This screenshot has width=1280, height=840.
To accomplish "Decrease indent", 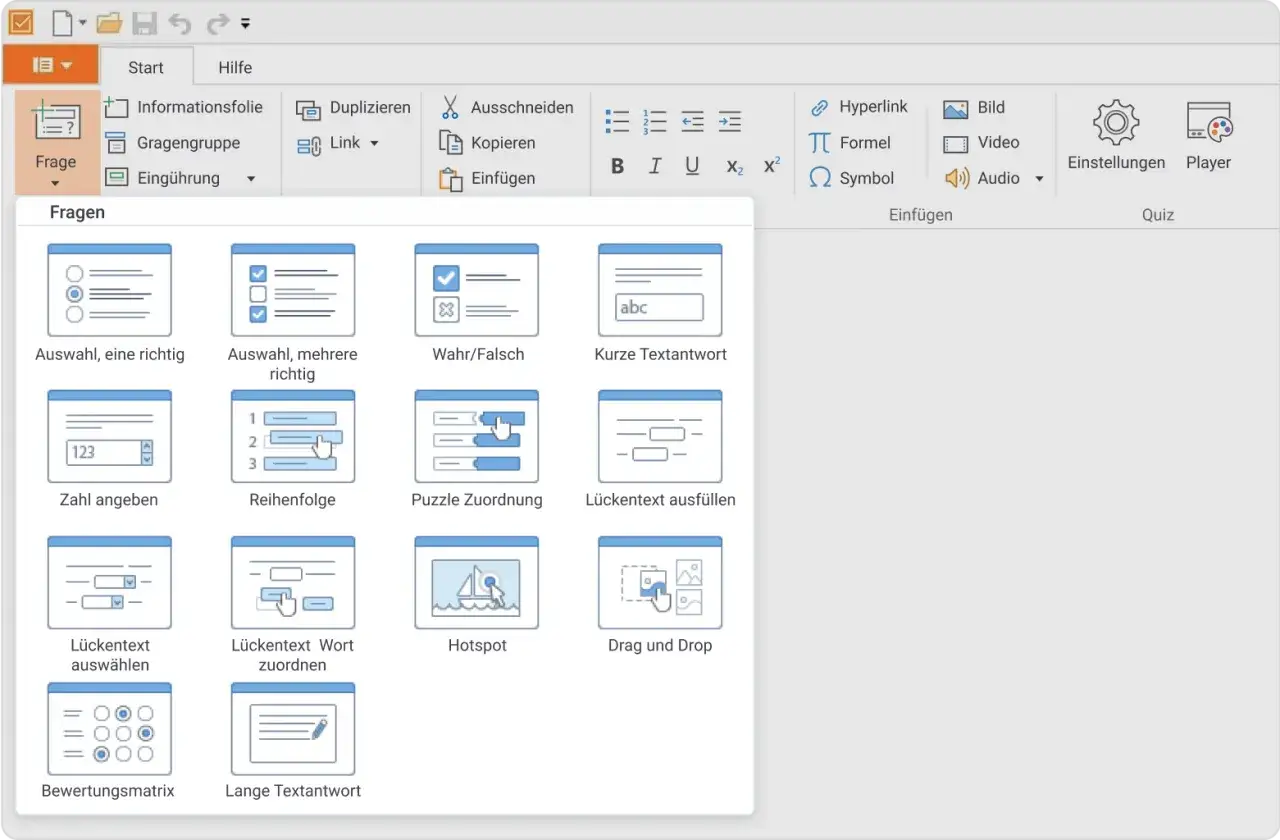I will coord(692,121).
